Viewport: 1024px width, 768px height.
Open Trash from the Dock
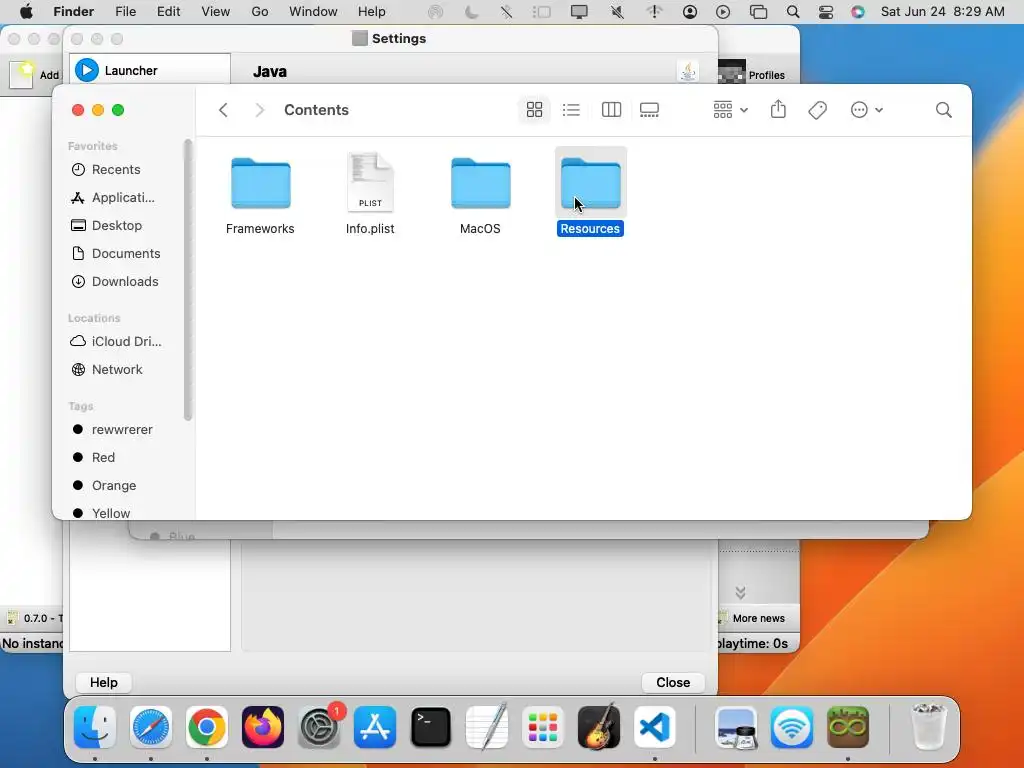(x=928, y=727)
